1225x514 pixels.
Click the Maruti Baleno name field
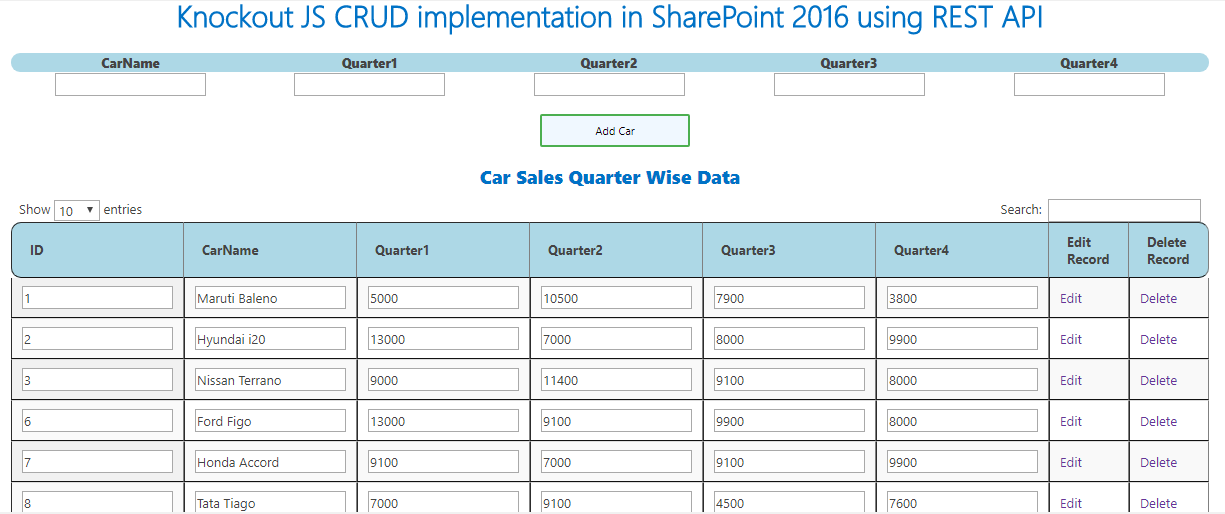tap(270, 298)
